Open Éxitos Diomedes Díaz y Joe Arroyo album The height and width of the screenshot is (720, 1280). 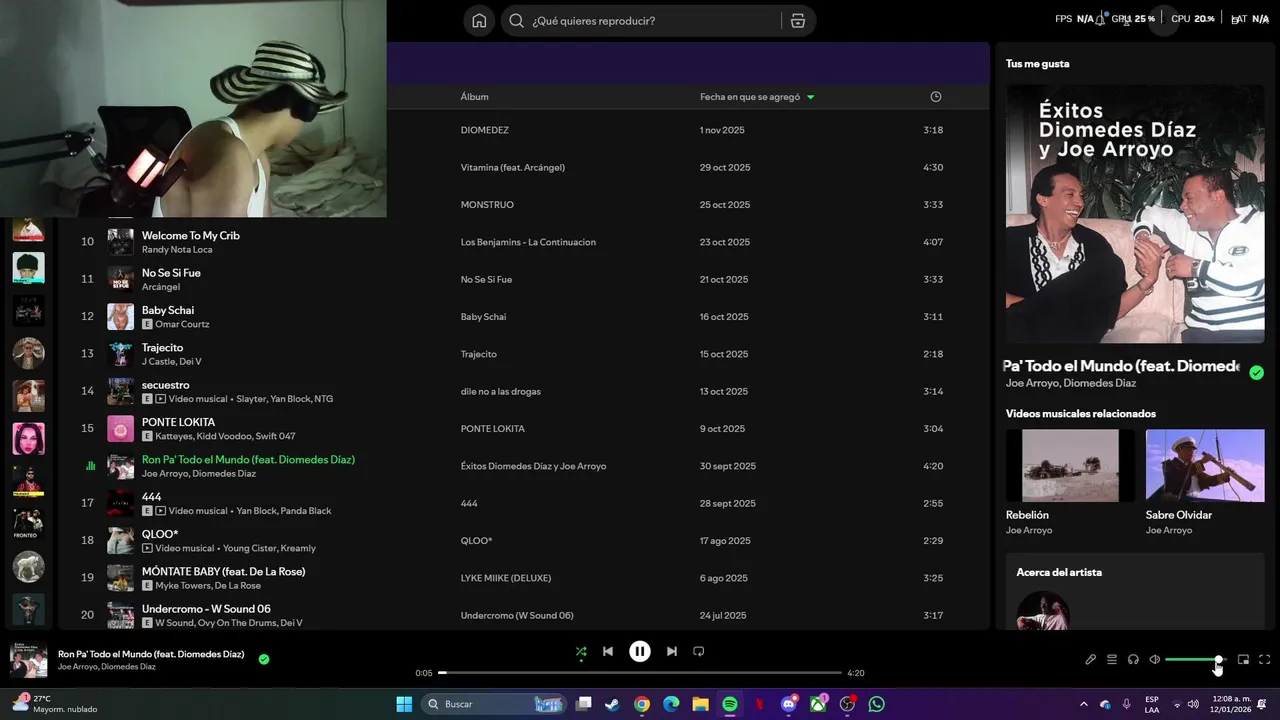(533, 466)
